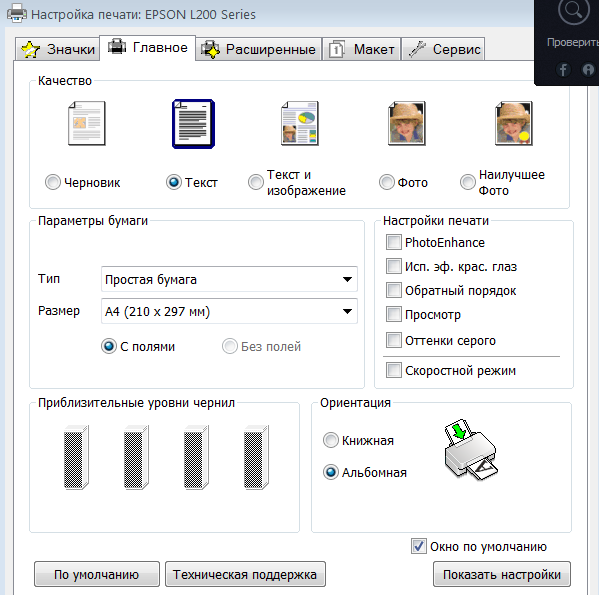Viewport: 599px width, 595px height.
Task: Click the Facebook icon in the dark panel
Action: coord(563,70)
